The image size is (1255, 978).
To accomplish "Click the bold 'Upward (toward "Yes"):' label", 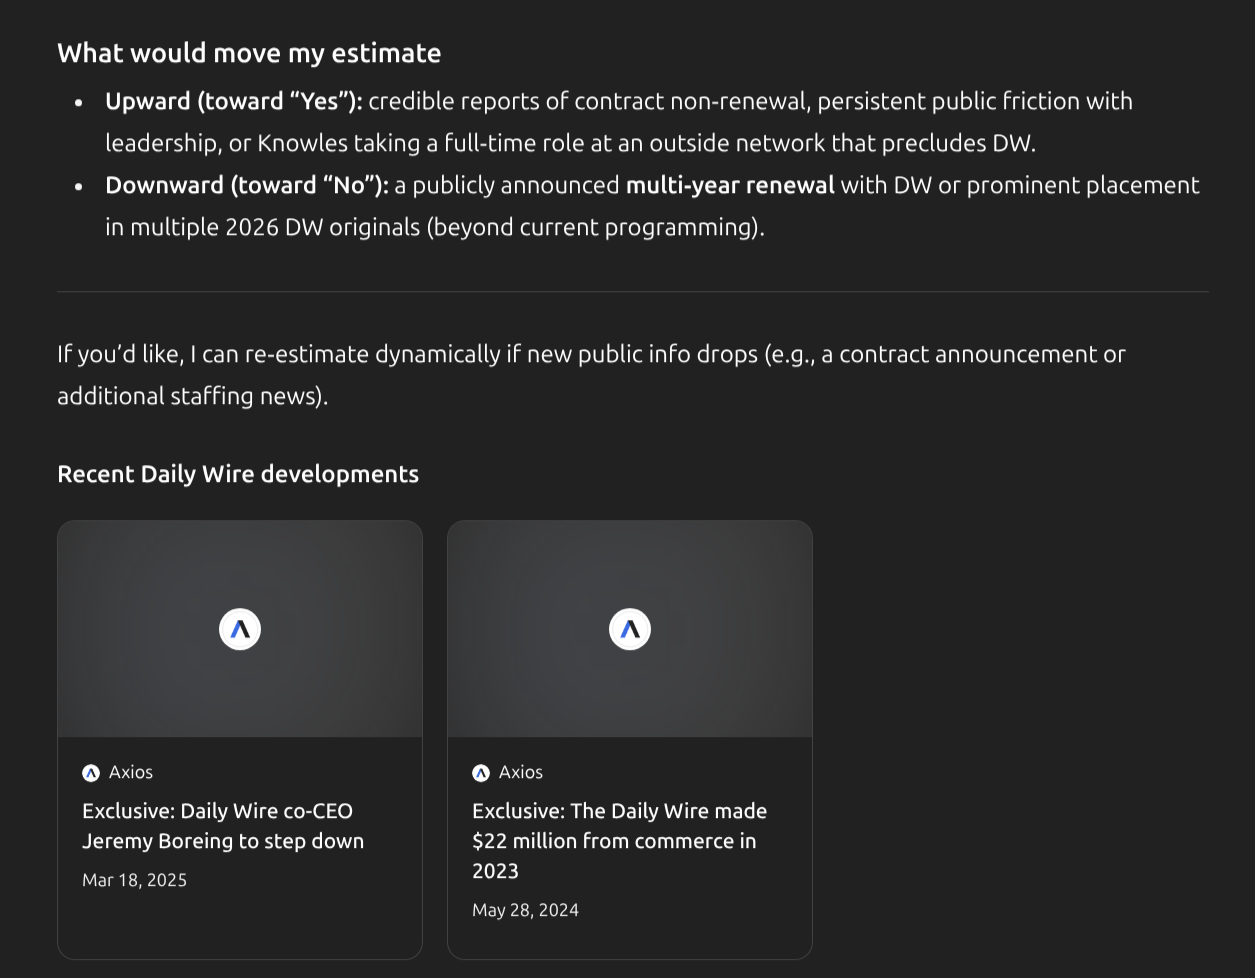I will tap(233, 101).
